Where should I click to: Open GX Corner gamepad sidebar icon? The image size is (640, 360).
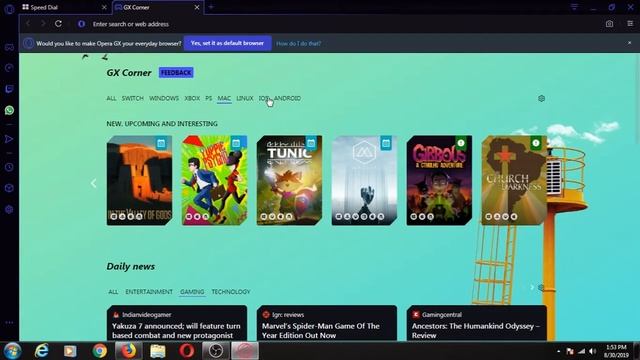(x=9, y=47)
